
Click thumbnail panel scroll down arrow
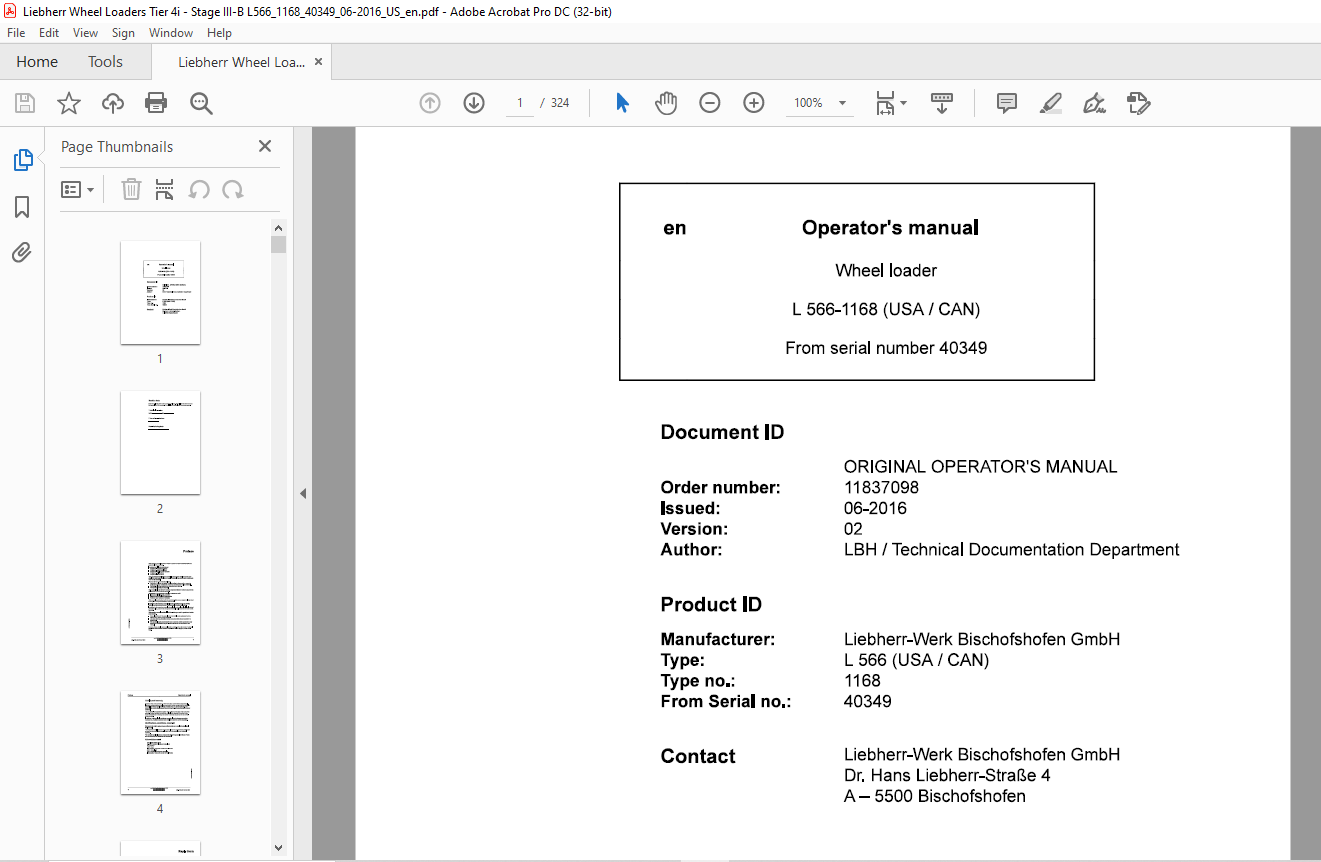[x=278, y=848]
